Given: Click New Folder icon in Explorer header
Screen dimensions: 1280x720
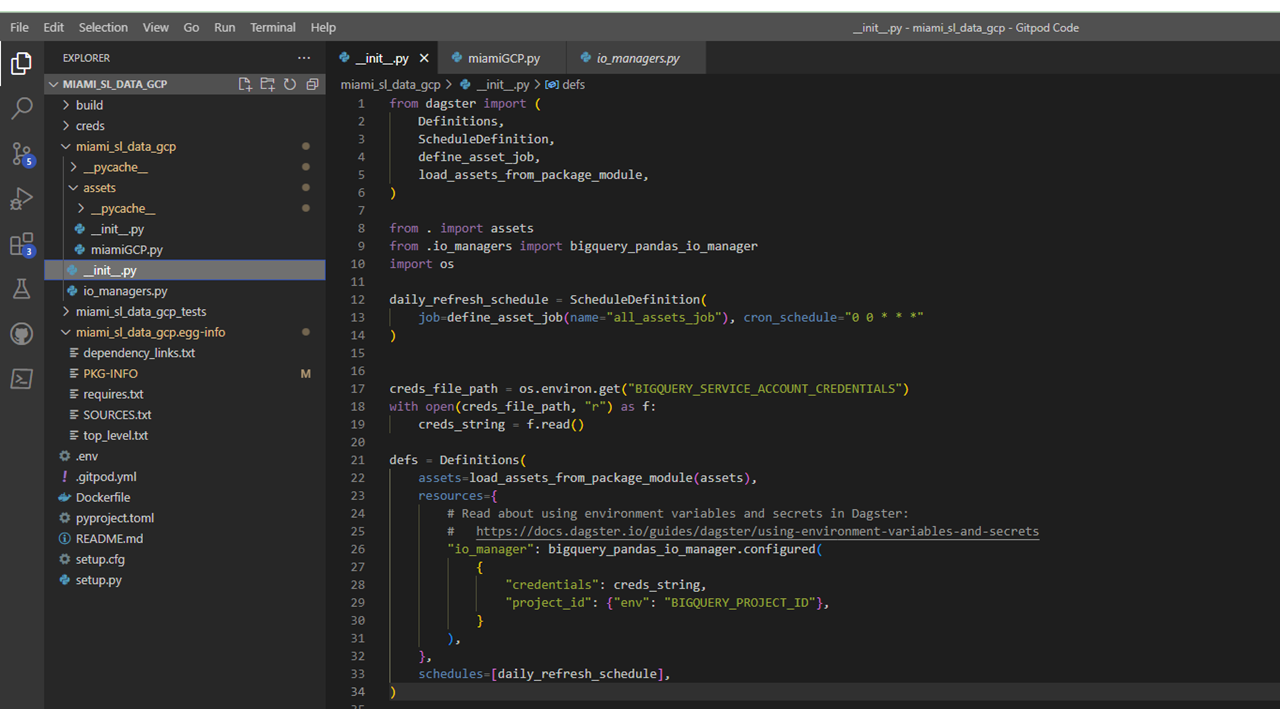Looking at the screenshot, I should (267, 84).
